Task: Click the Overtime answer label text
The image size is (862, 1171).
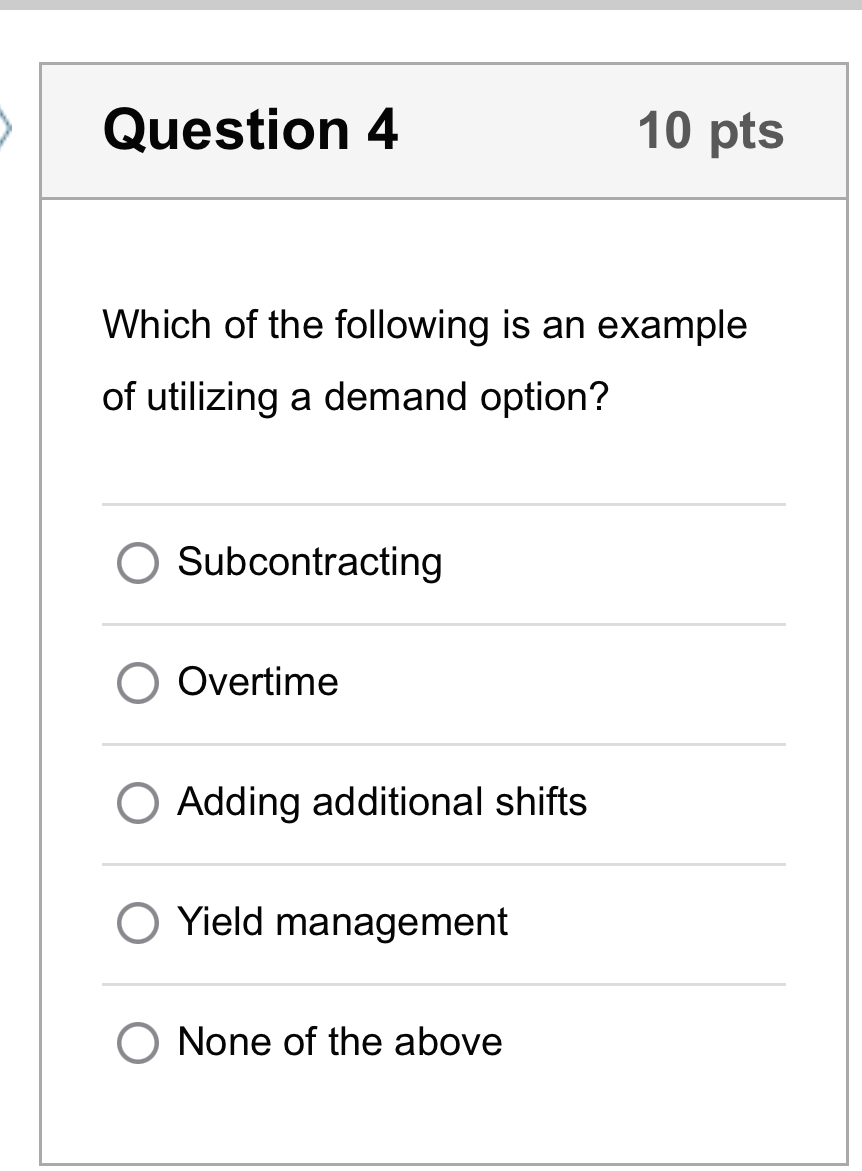Action: point(258,682)
